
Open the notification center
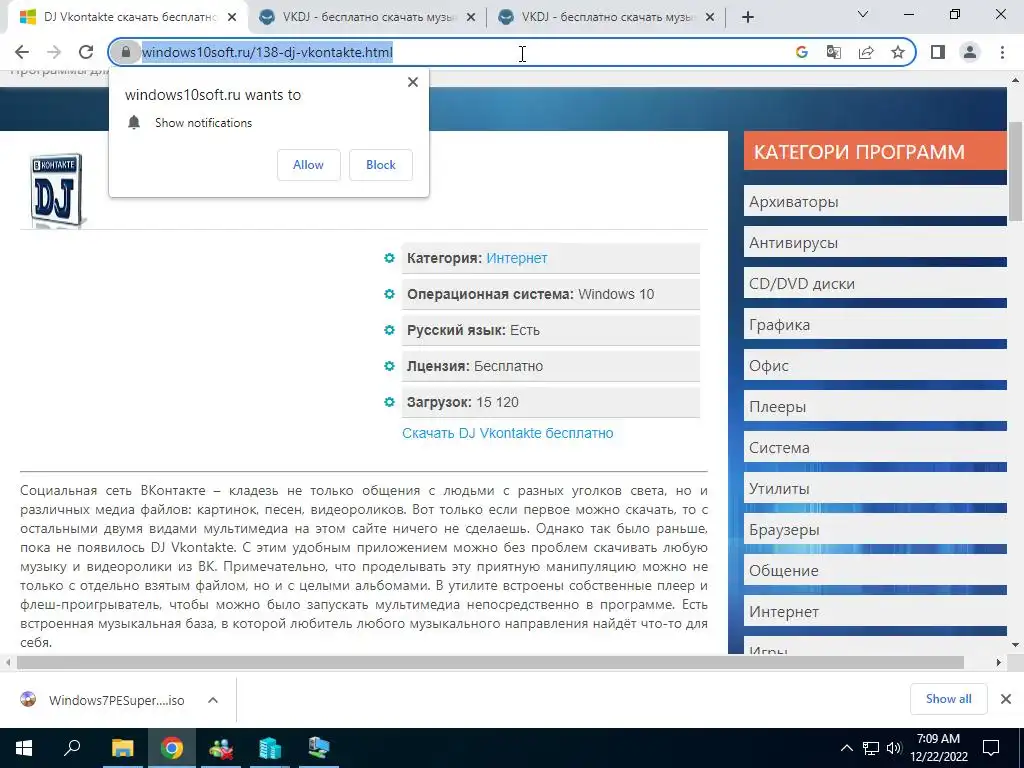click(x=991, y=748)
